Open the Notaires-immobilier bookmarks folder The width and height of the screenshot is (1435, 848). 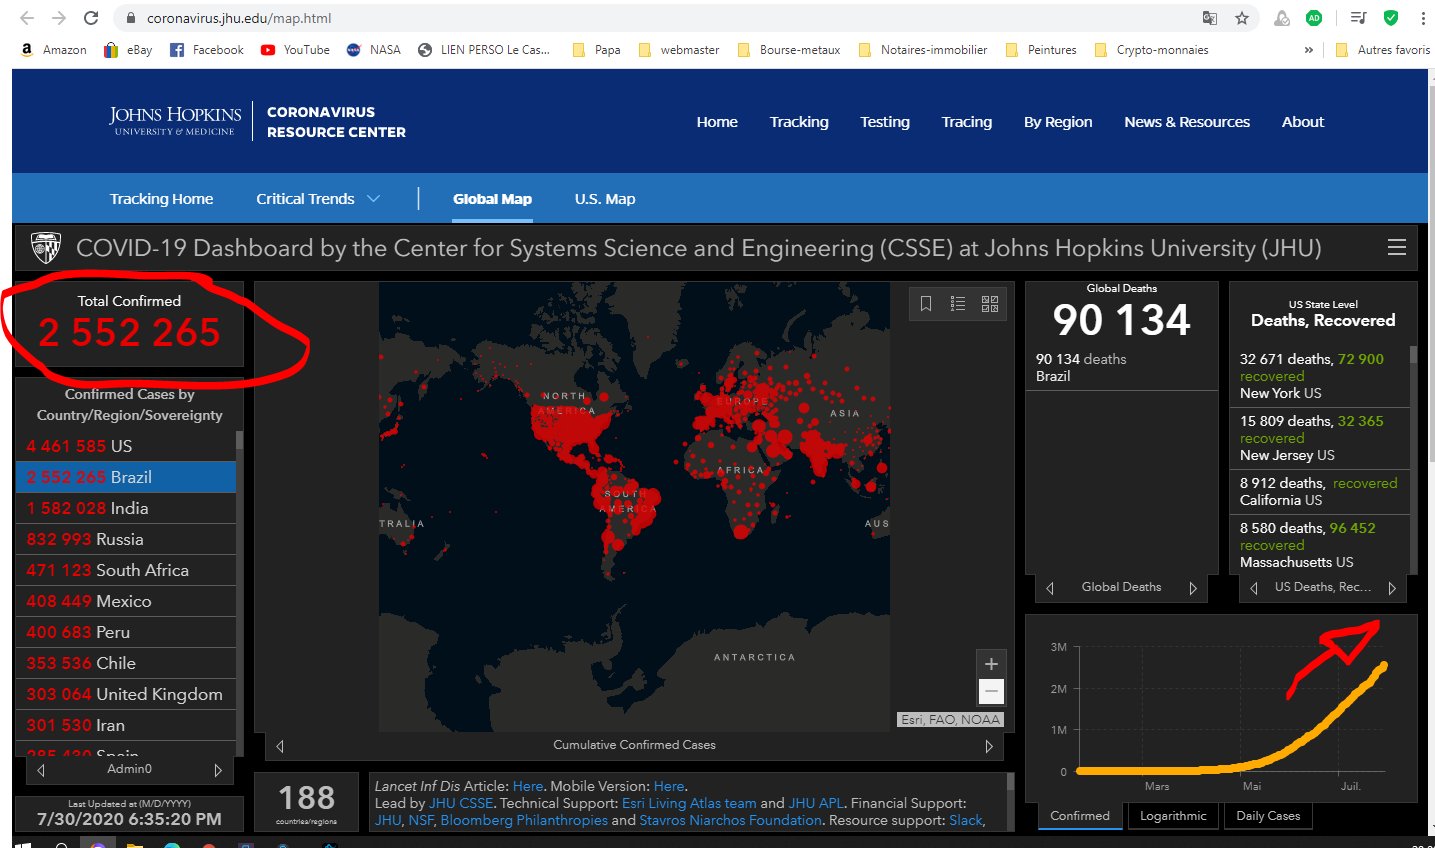click(x=923, y=50)
